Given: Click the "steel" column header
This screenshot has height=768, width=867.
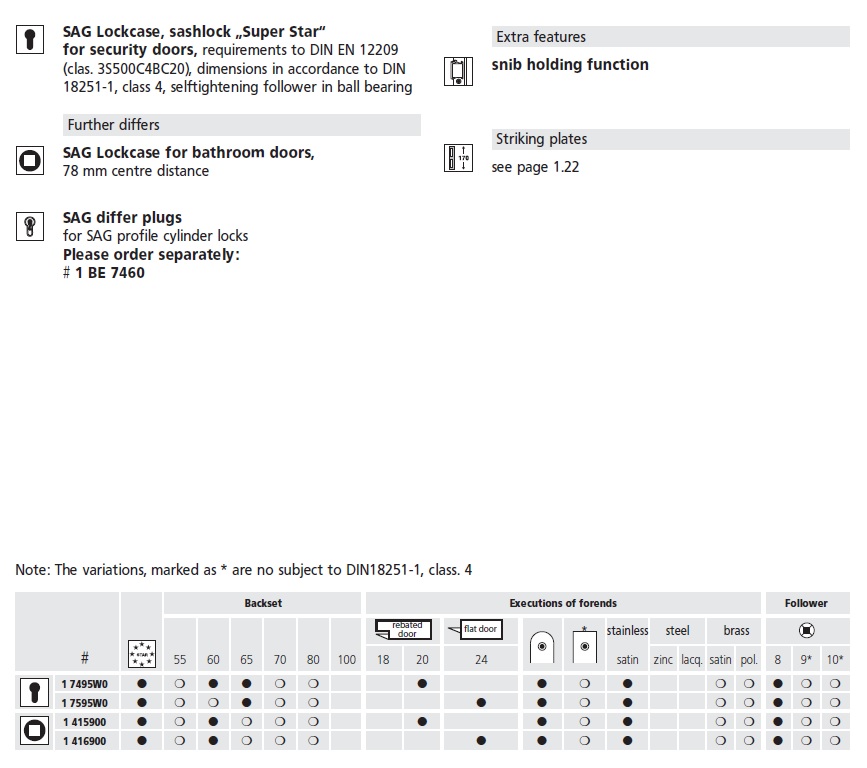Looking at the screenshot, I should pyautogui.click(x=677, y=630).
